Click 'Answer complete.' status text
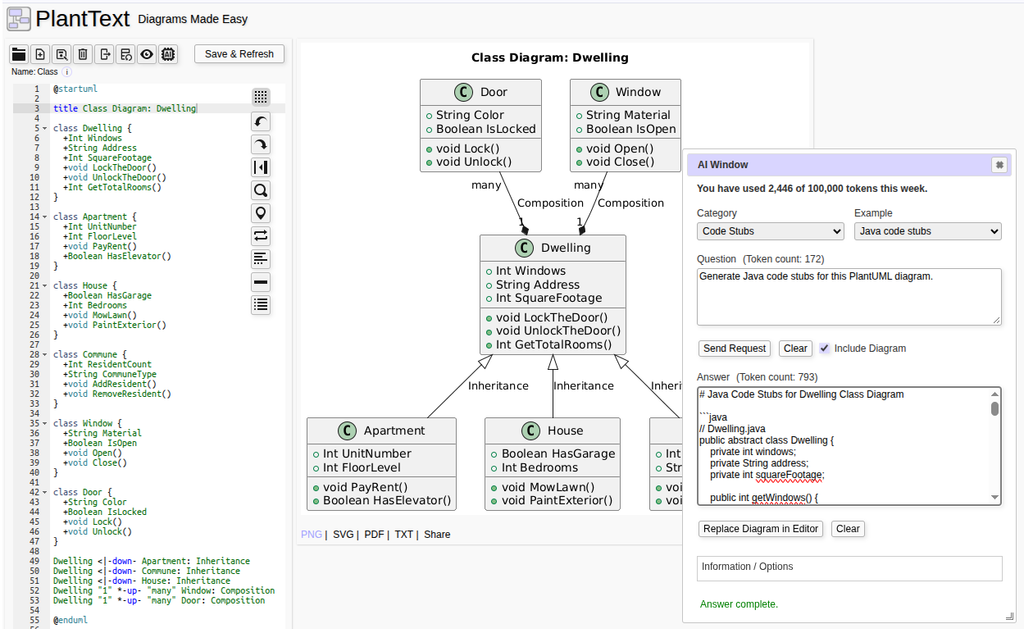1024x629 pixels. pos(739,604)
